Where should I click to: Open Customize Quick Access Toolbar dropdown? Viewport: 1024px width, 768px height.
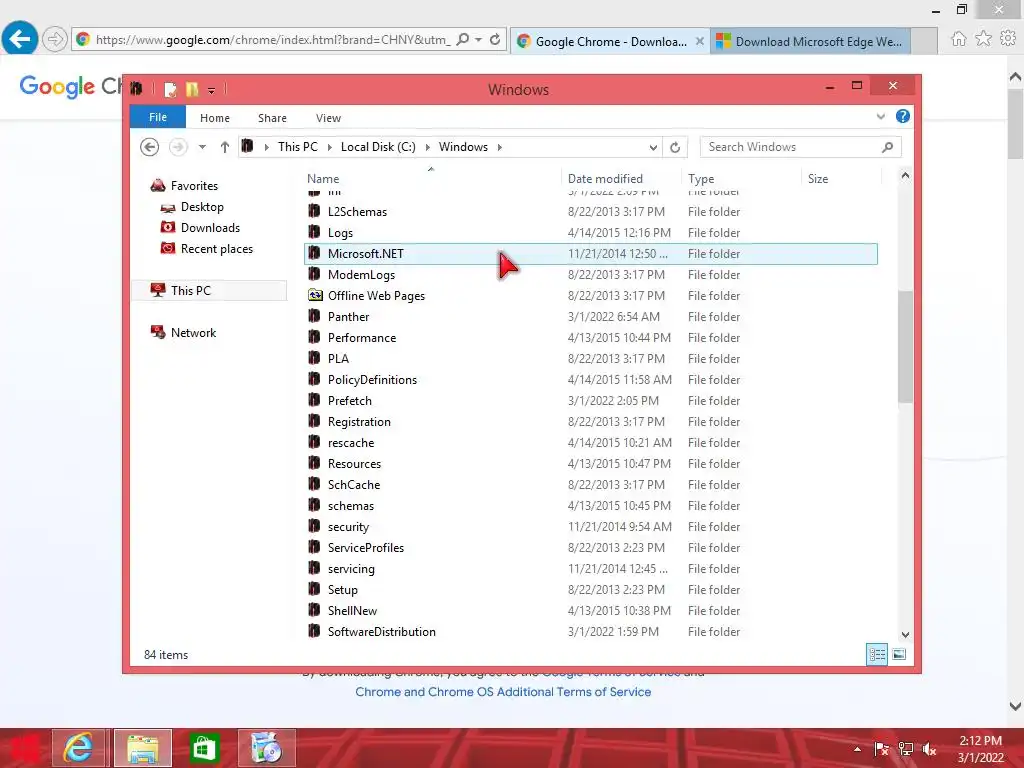[x=211, y=90]
